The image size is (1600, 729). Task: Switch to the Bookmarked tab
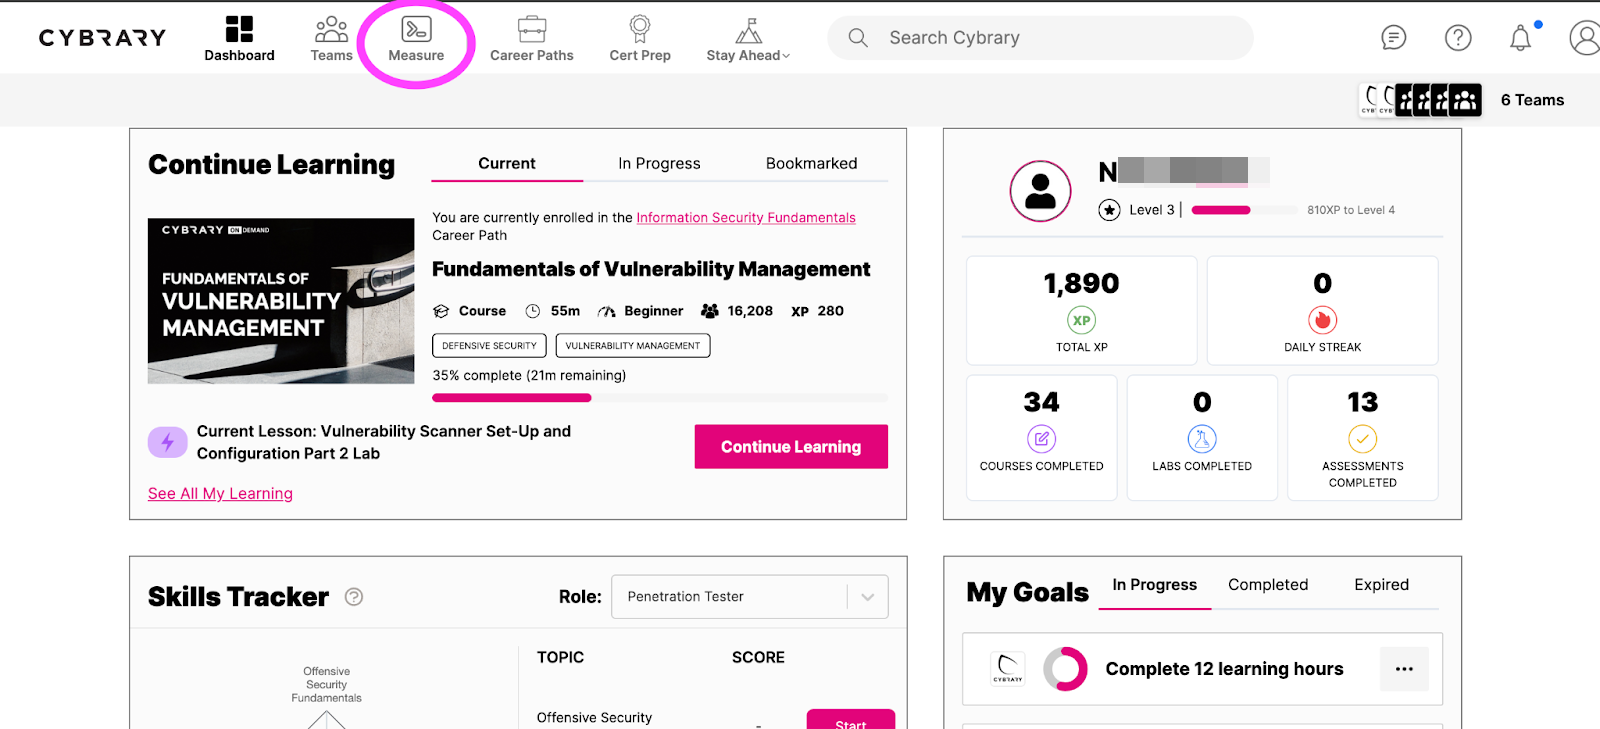[x=811, y=163]
